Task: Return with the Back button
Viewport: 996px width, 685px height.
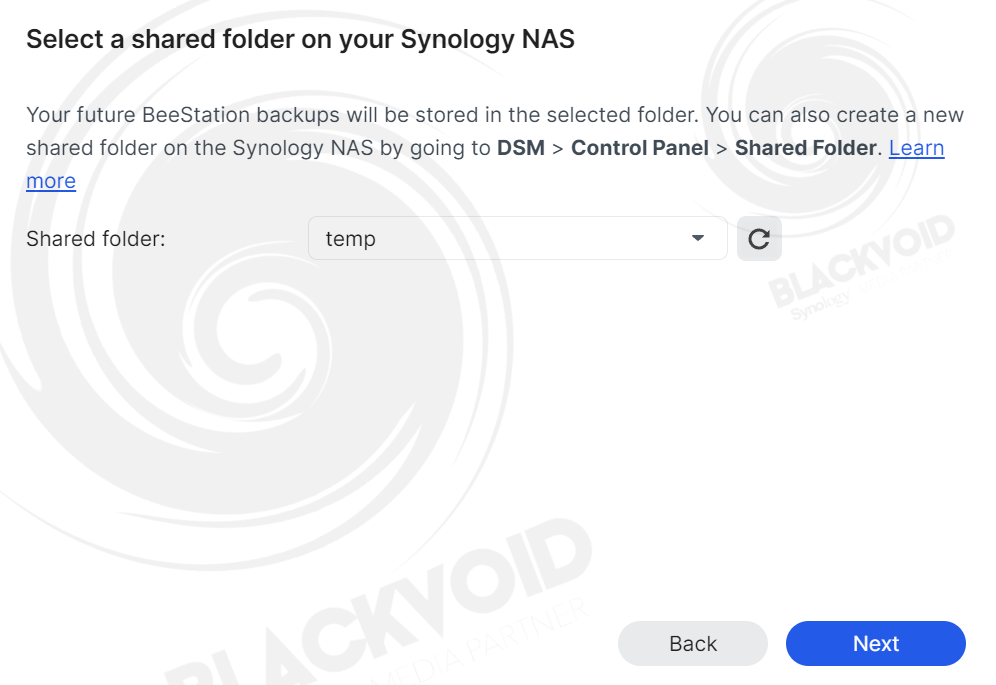Action: [692, 644]
